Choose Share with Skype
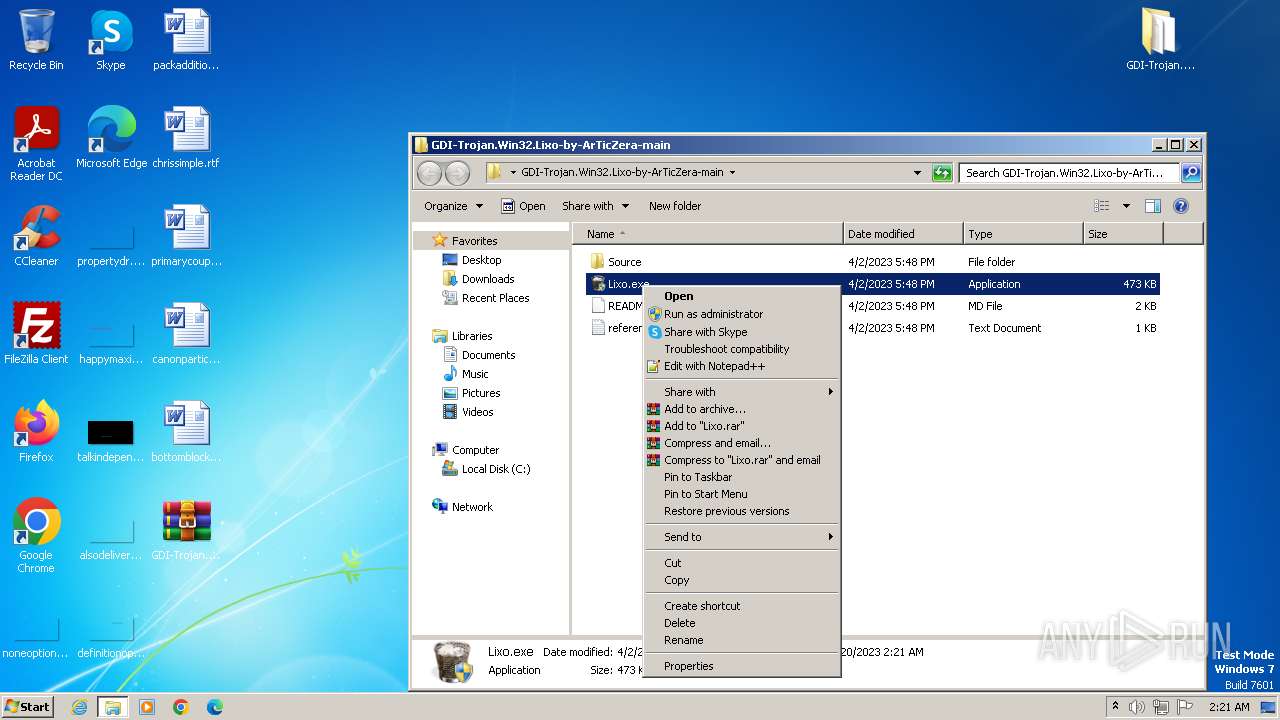Image resolution: width=1280 pixels, height=720 pixels. tap(741, 332)
